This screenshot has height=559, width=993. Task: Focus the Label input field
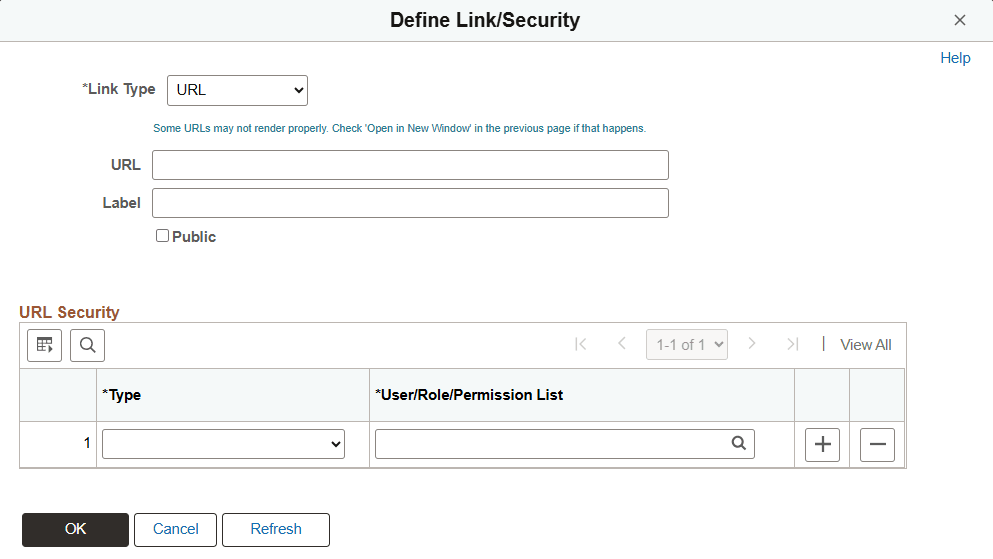(x=410, y=203)
